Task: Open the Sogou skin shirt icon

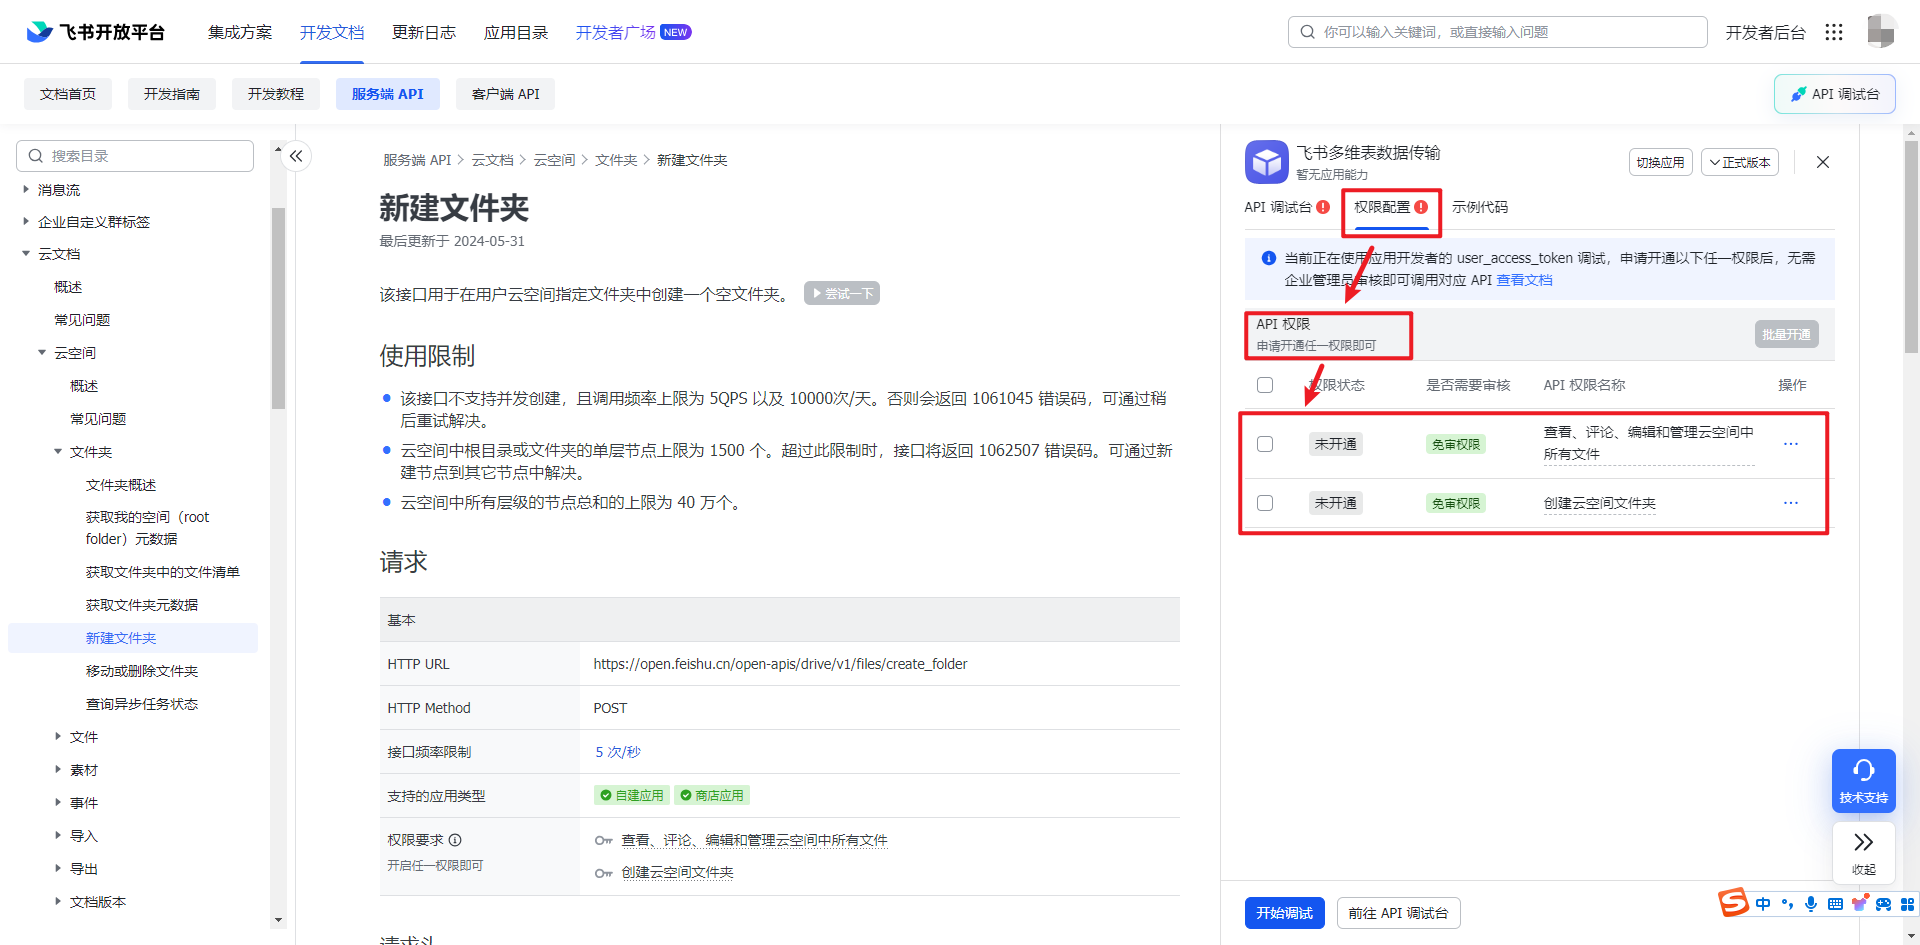Action: [1859, 904]
